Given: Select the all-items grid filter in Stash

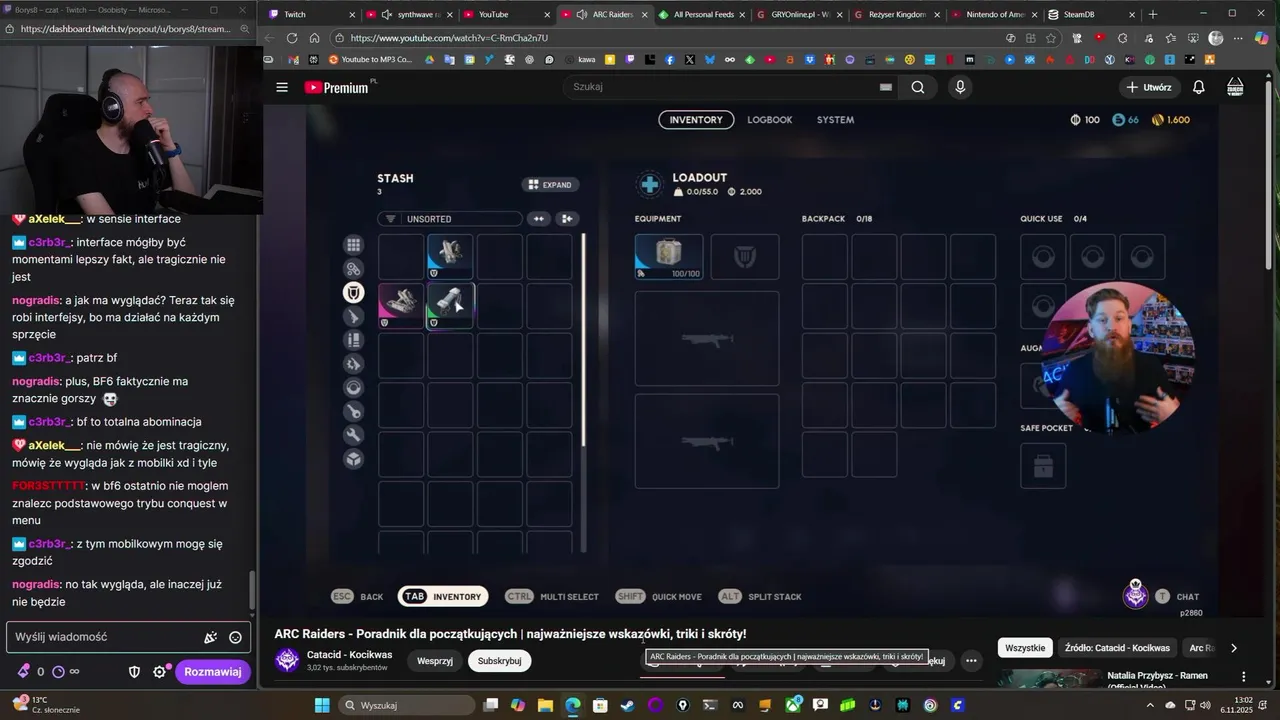Looking at the screenshot, I should point(353,245).
